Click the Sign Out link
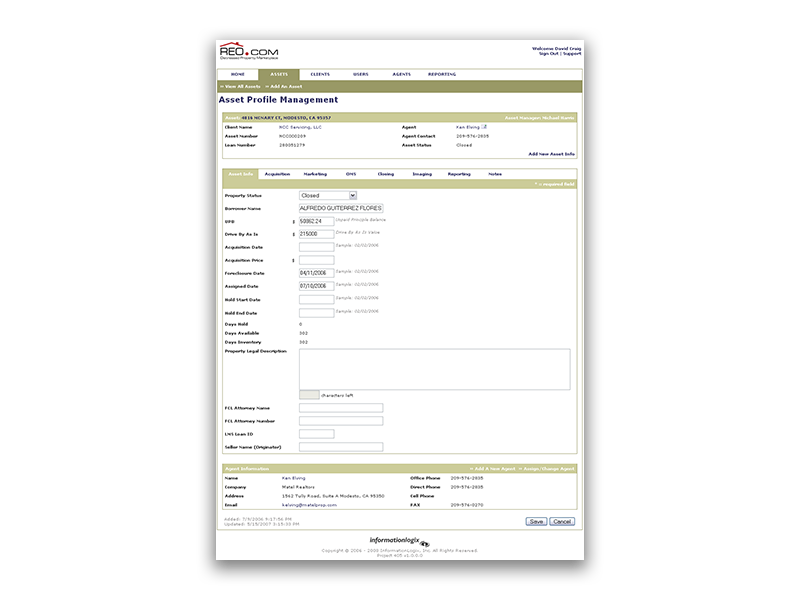This screenshot has height=600, width=800. [547, 53]
